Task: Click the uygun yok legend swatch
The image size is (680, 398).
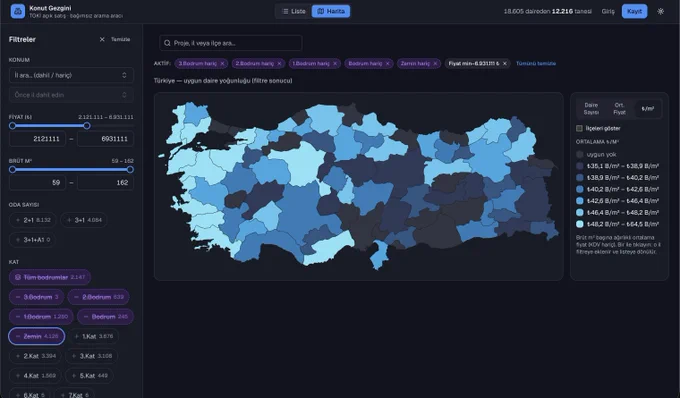Action: pyautogui.click(x=580, y=154)
